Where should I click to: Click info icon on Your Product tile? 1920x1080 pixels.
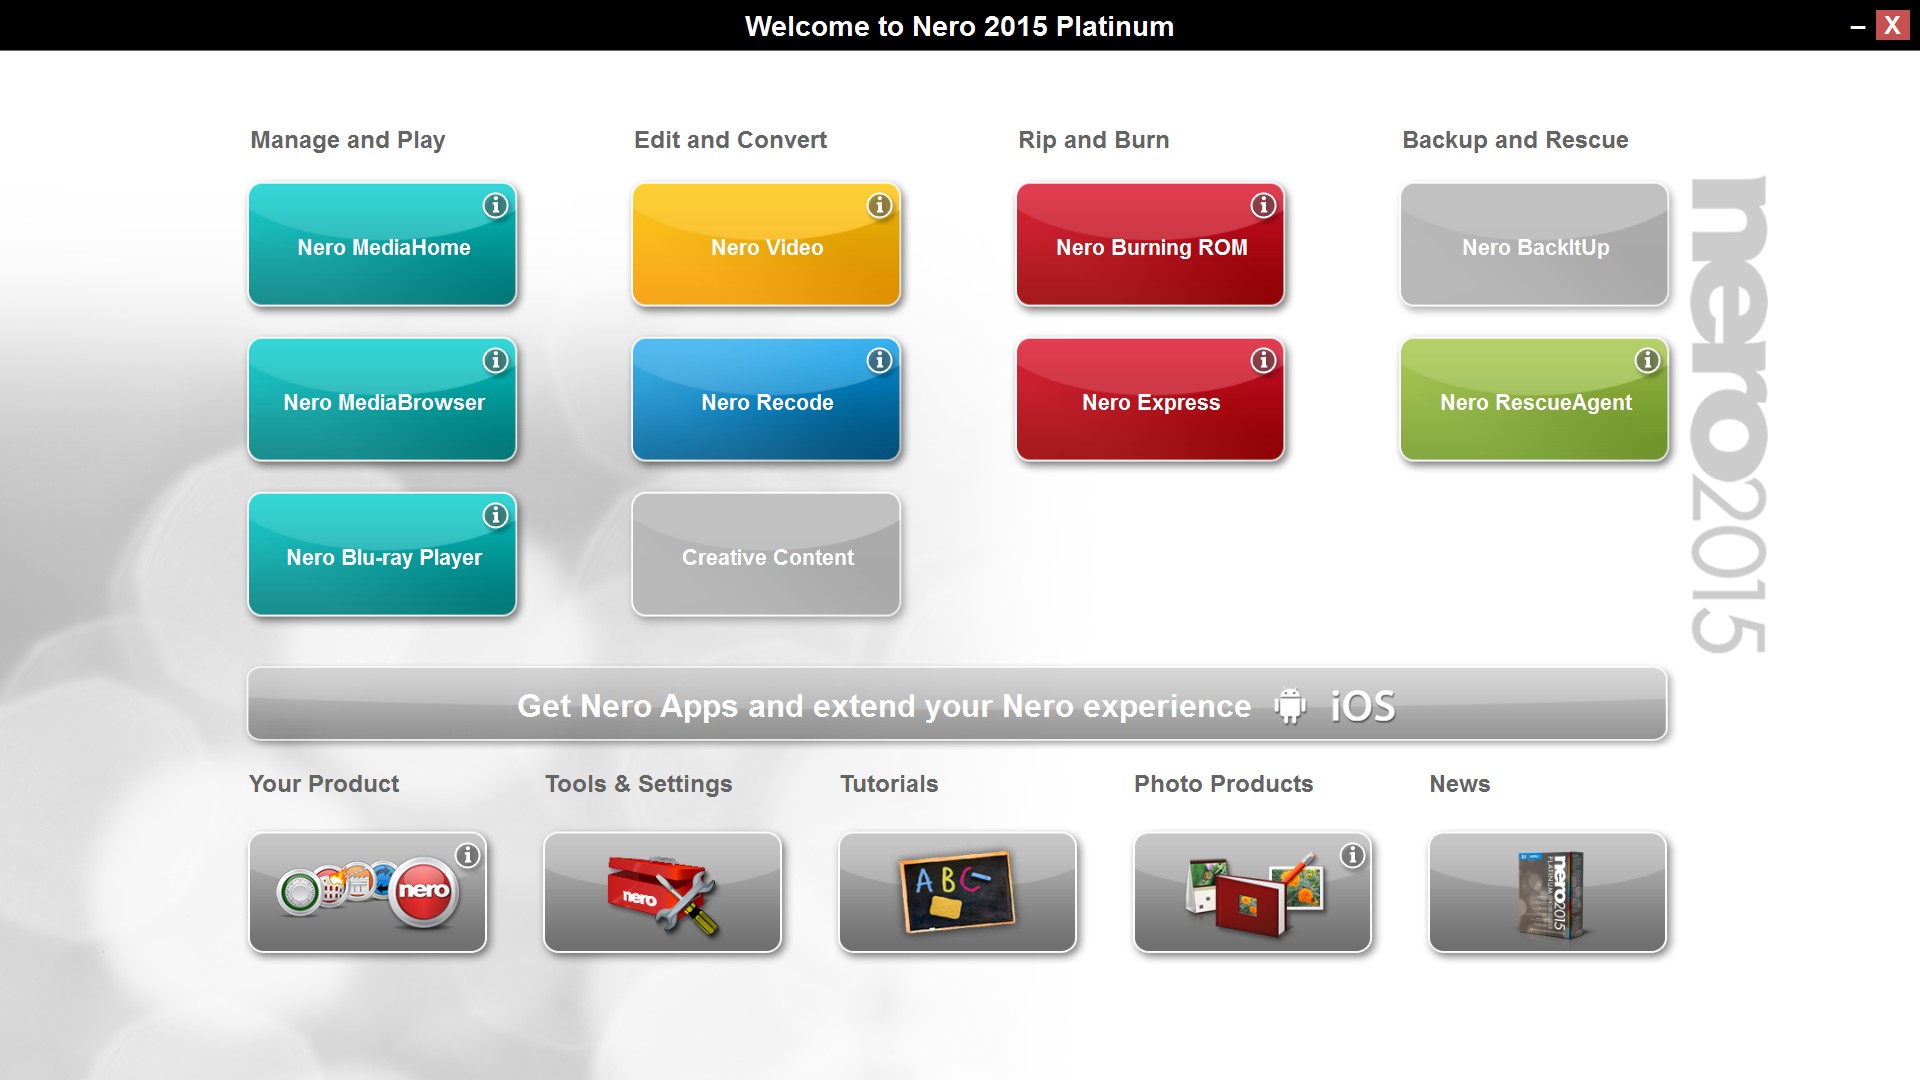coord(467,856)
